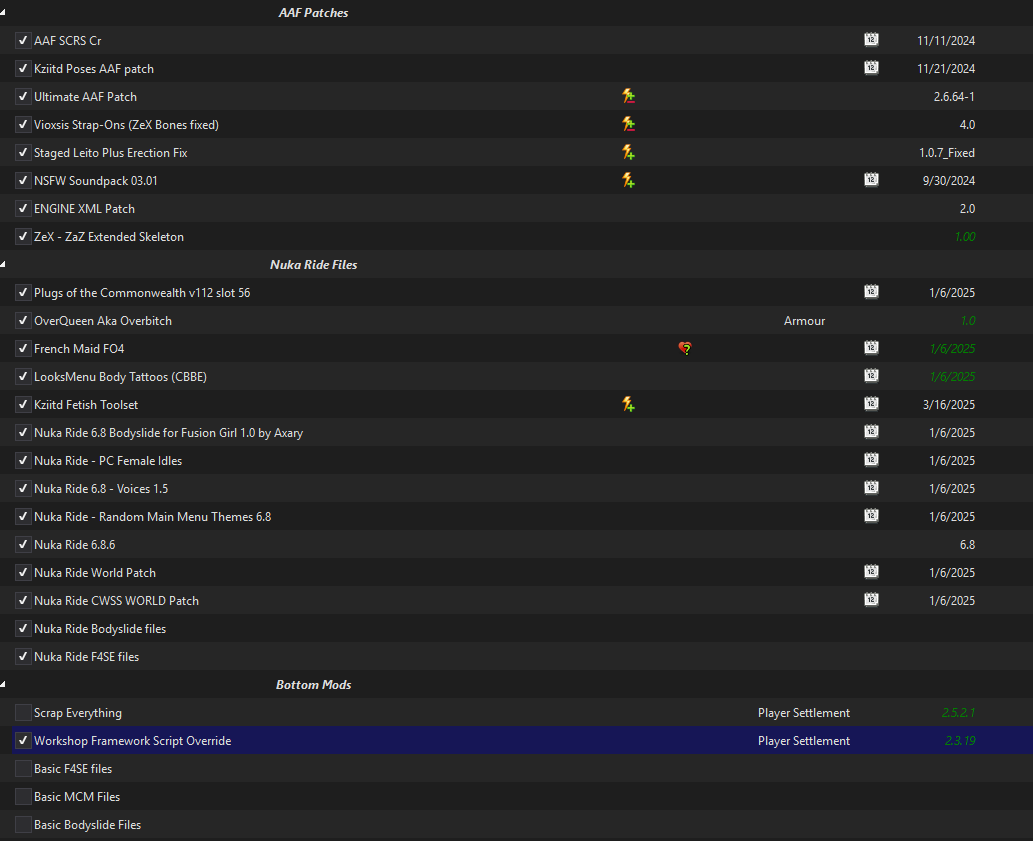
Task: Select the Bottom Mods separator title
Action: [x=314, y=684]
